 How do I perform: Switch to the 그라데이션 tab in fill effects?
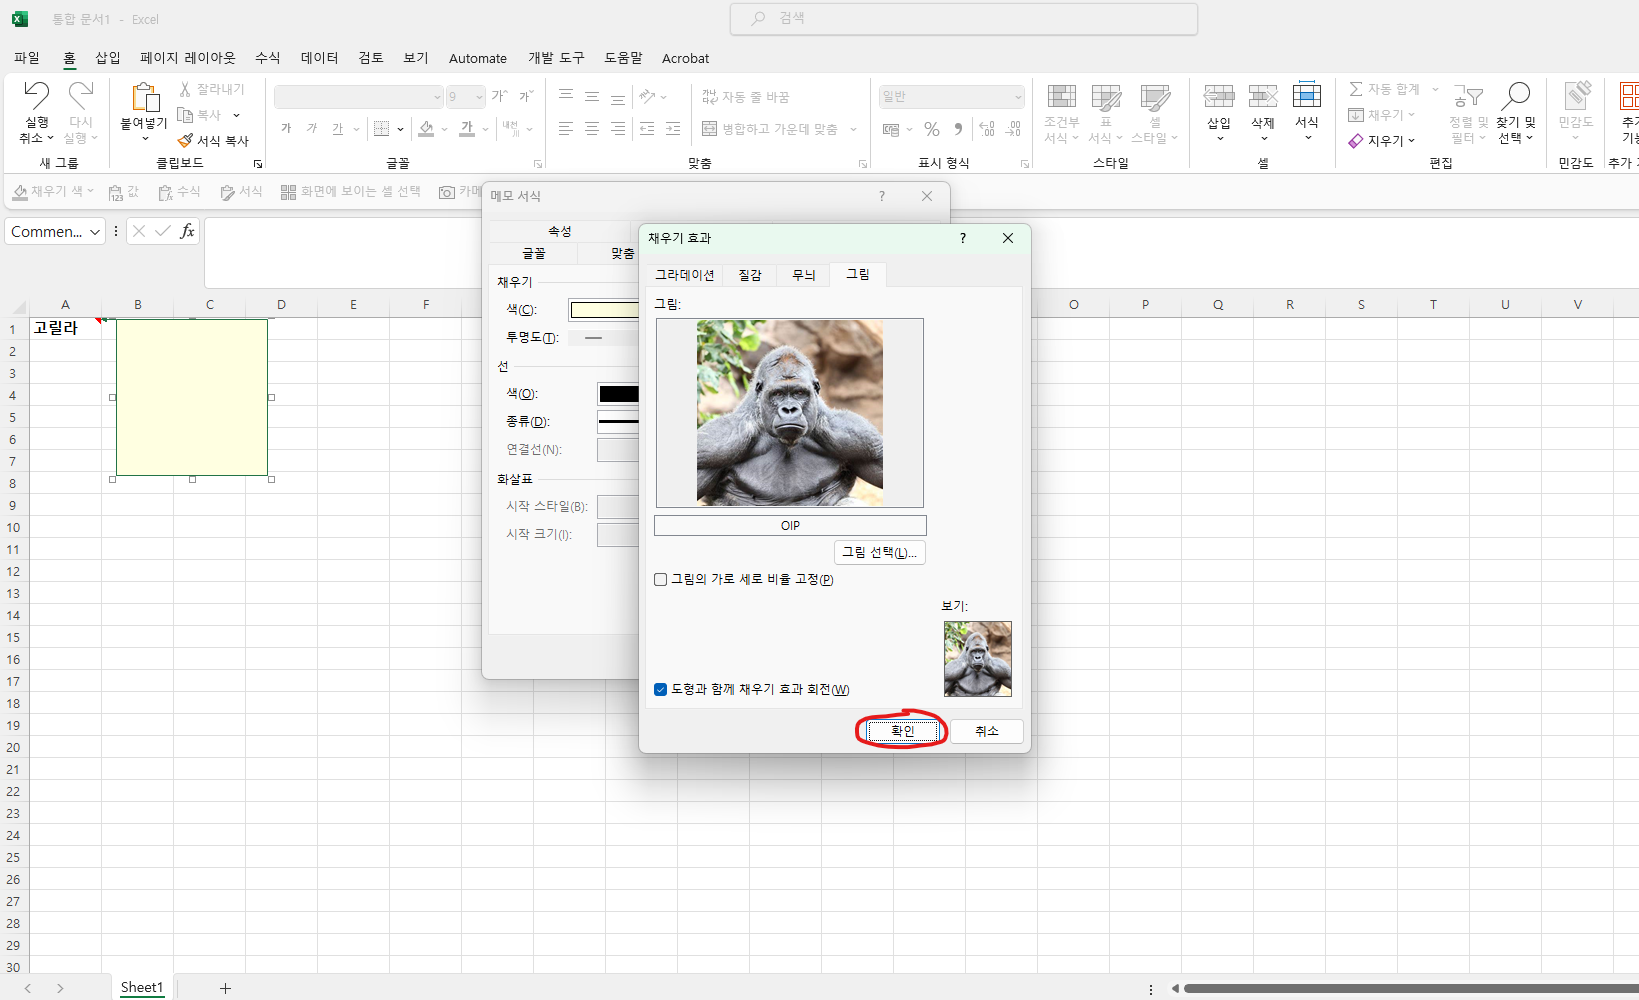coord(685,275)
